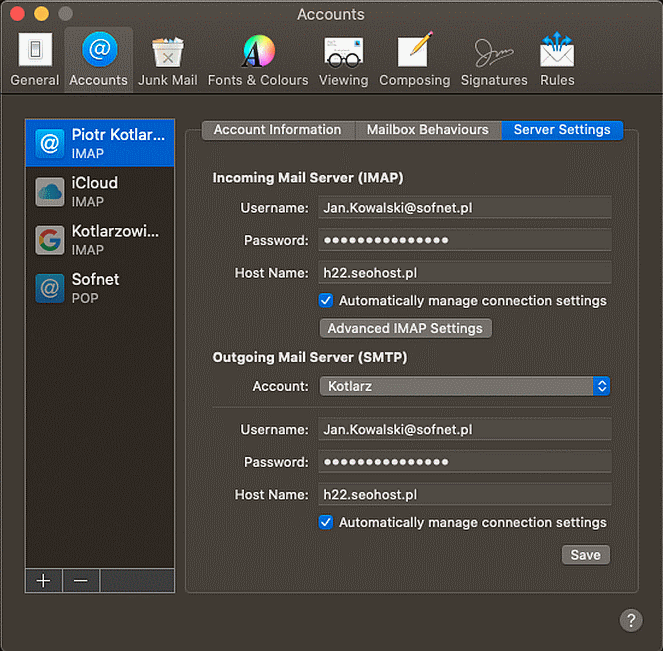
Task: Toggle outgoing server automatic connection settings
Action: pos(326,523)
